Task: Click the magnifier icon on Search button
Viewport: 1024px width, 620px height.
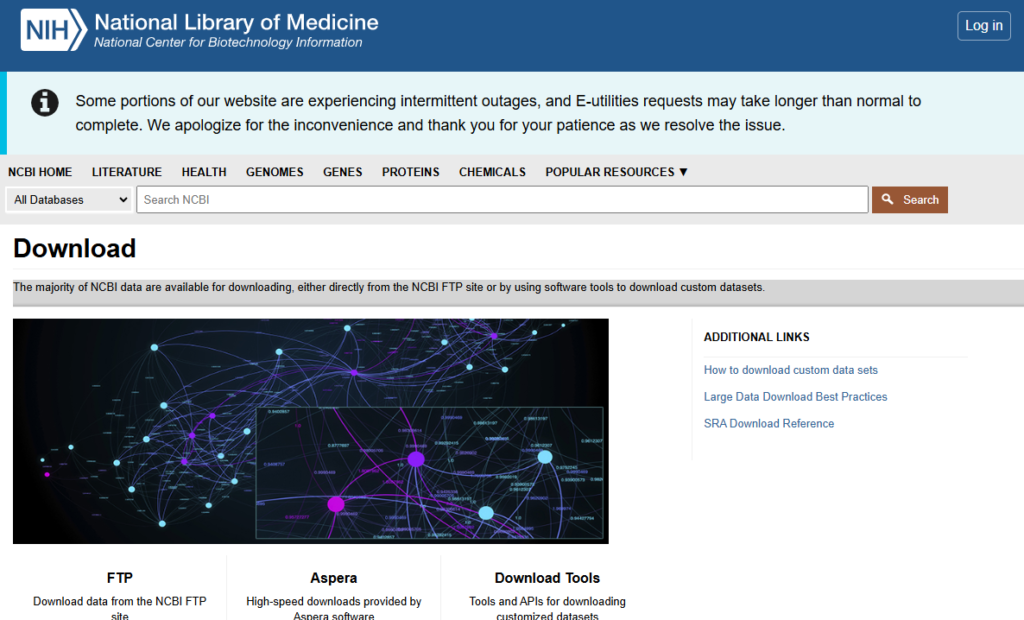Action: tap(887, 200)
